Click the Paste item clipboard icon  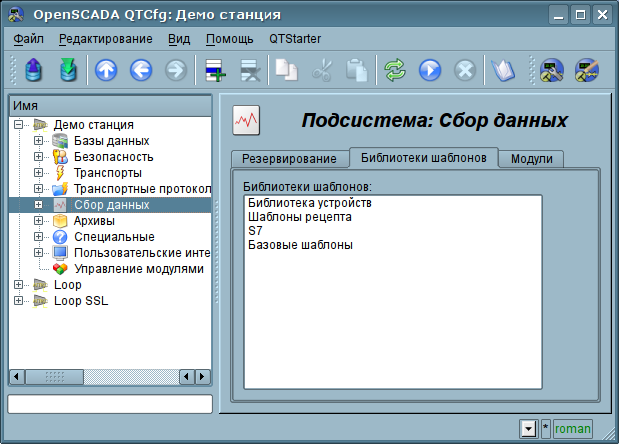(356, 70)
